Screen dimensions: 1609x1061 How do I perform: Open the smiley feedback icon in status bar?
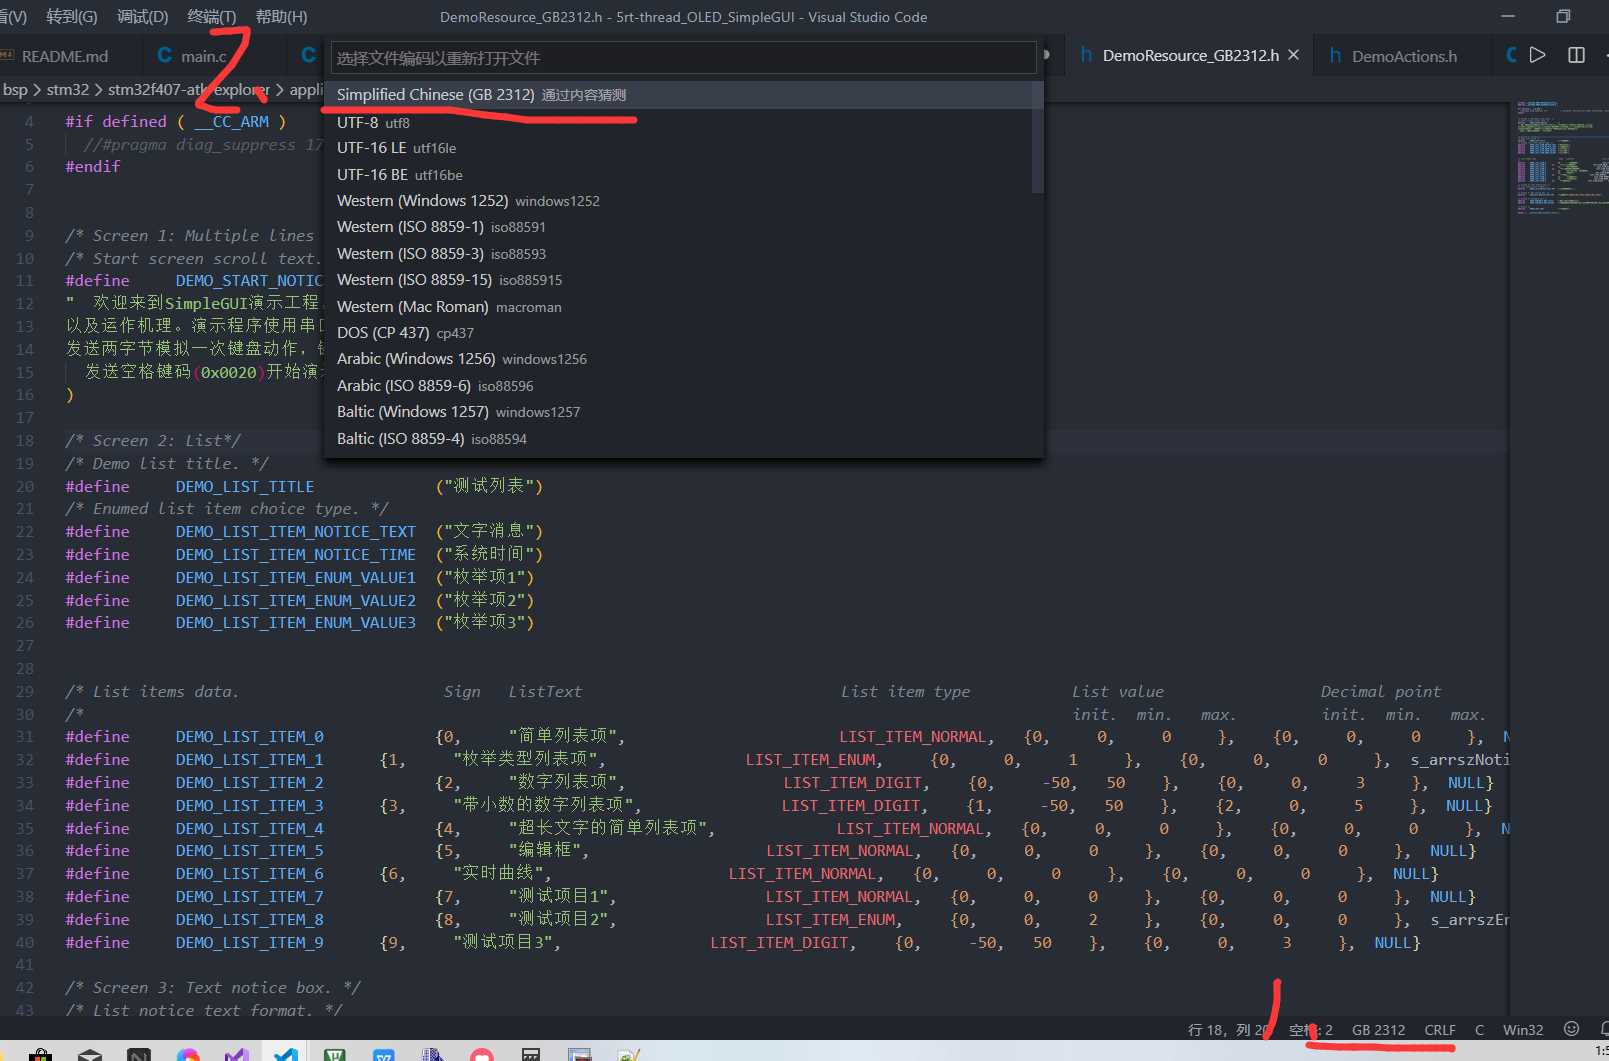point(1571,1029)
